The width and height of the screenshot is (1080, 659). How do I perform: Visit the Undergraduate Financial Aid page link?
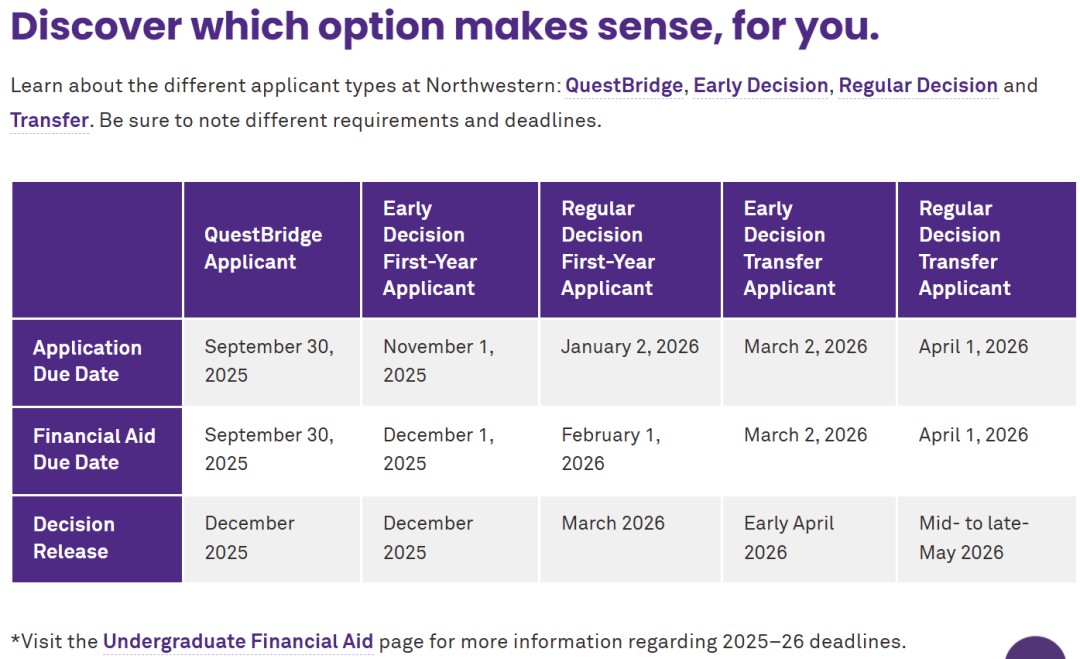coord(238,641)
